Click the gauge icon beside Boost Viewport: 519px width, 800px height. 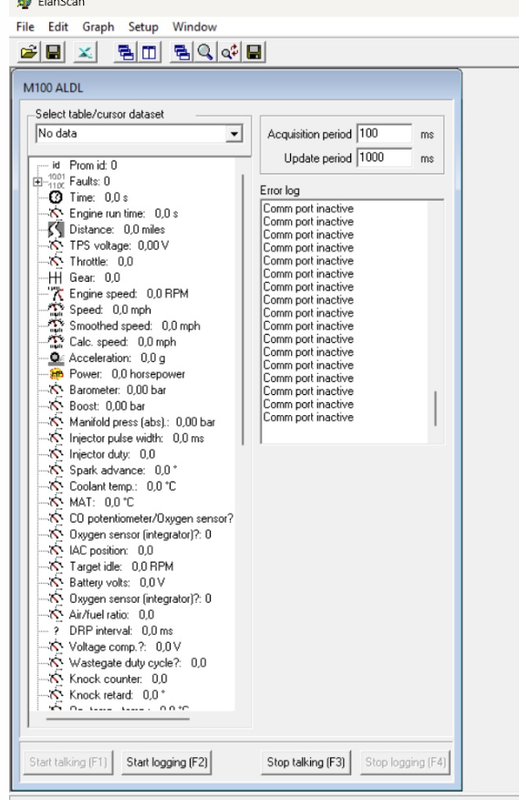(x=56, y=406)
